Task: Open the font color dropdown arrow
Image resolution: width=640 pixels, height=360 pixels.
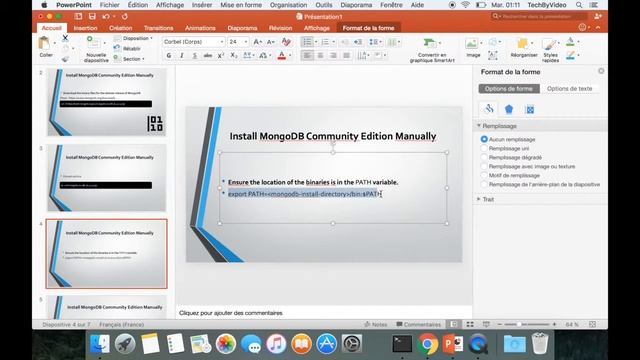Action: 290,56
